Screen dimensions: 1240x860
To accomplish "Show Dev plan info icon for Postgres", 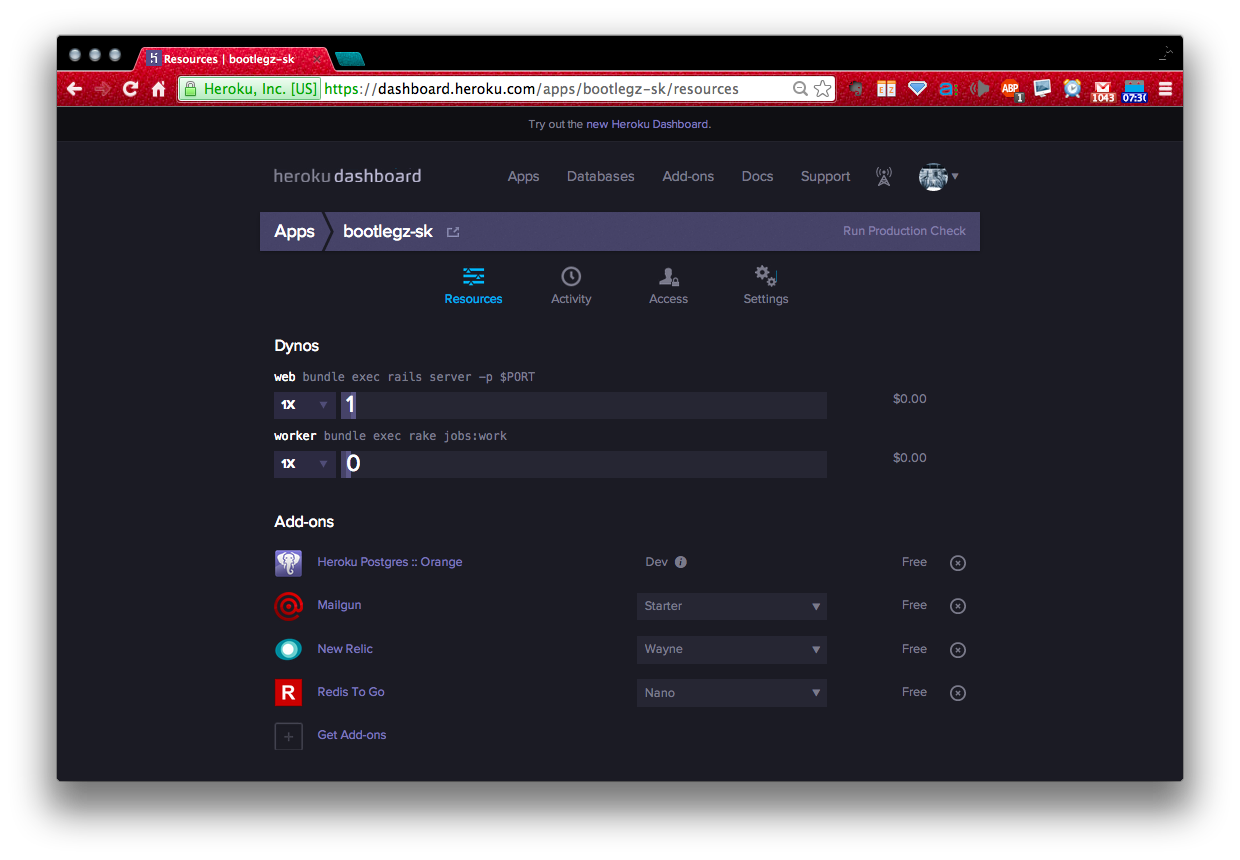I will [x=681, y=562].
